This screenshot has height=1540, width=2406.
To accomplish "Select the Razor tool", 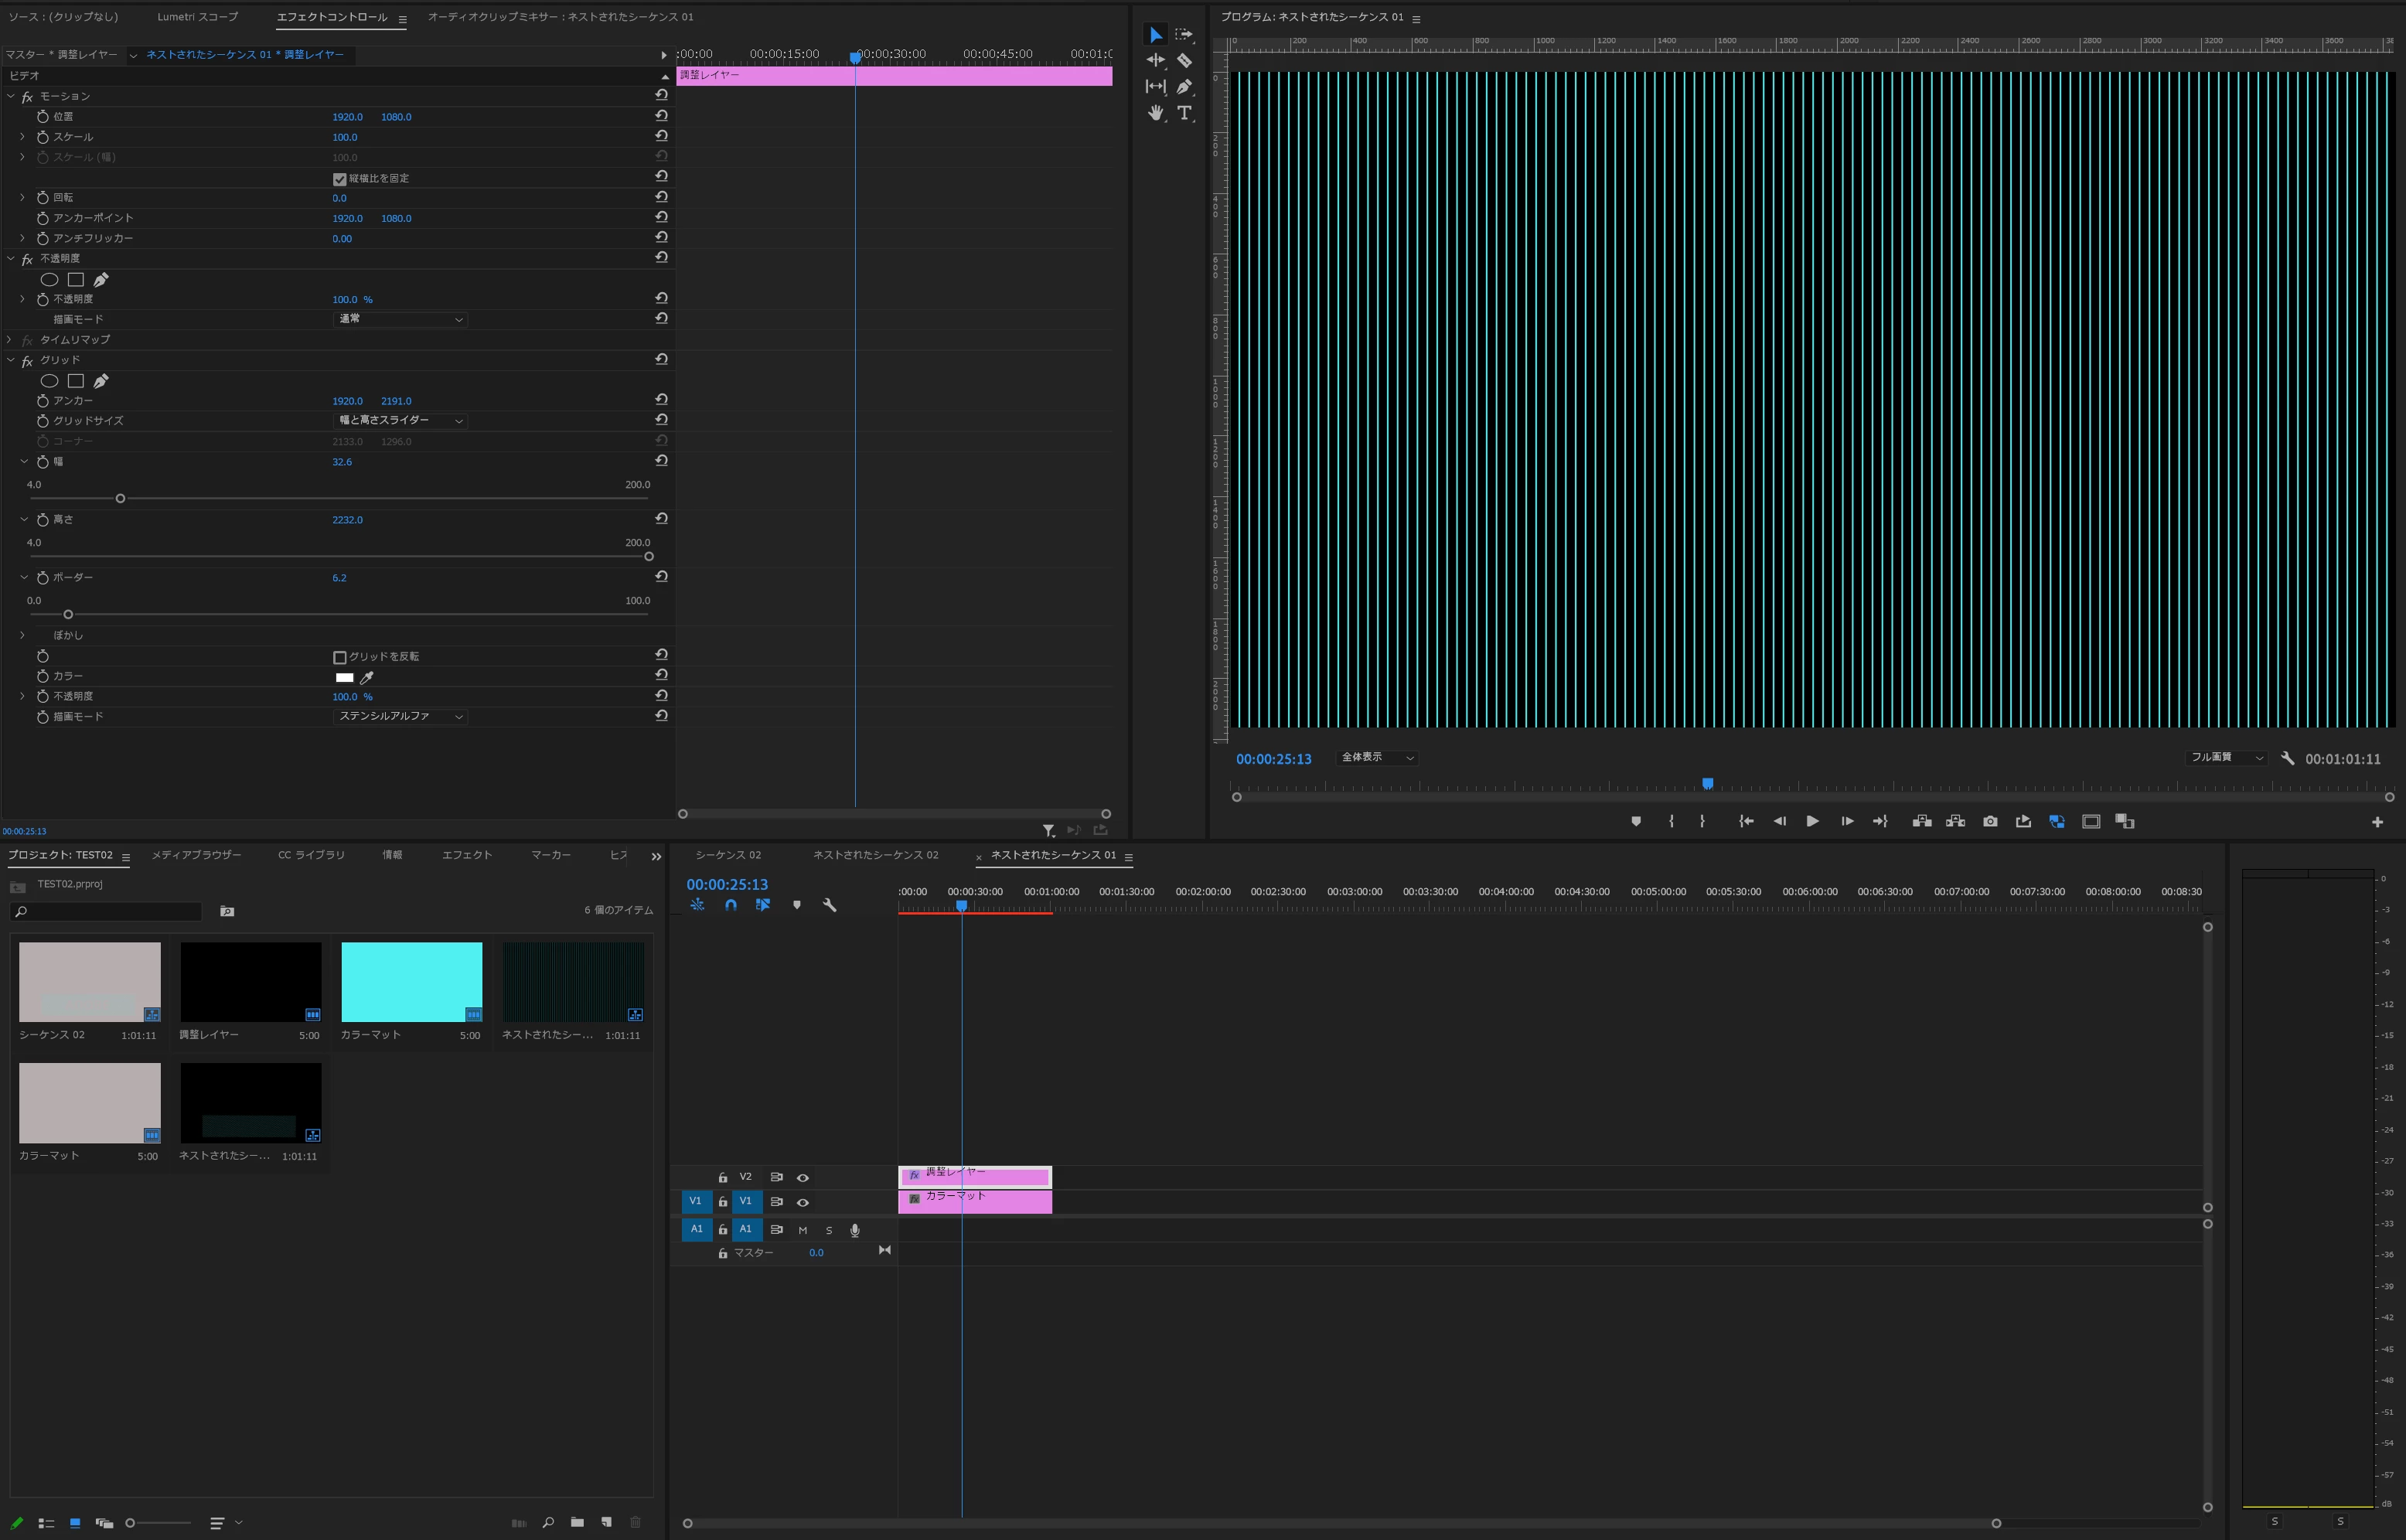I will pos(1184,61).
